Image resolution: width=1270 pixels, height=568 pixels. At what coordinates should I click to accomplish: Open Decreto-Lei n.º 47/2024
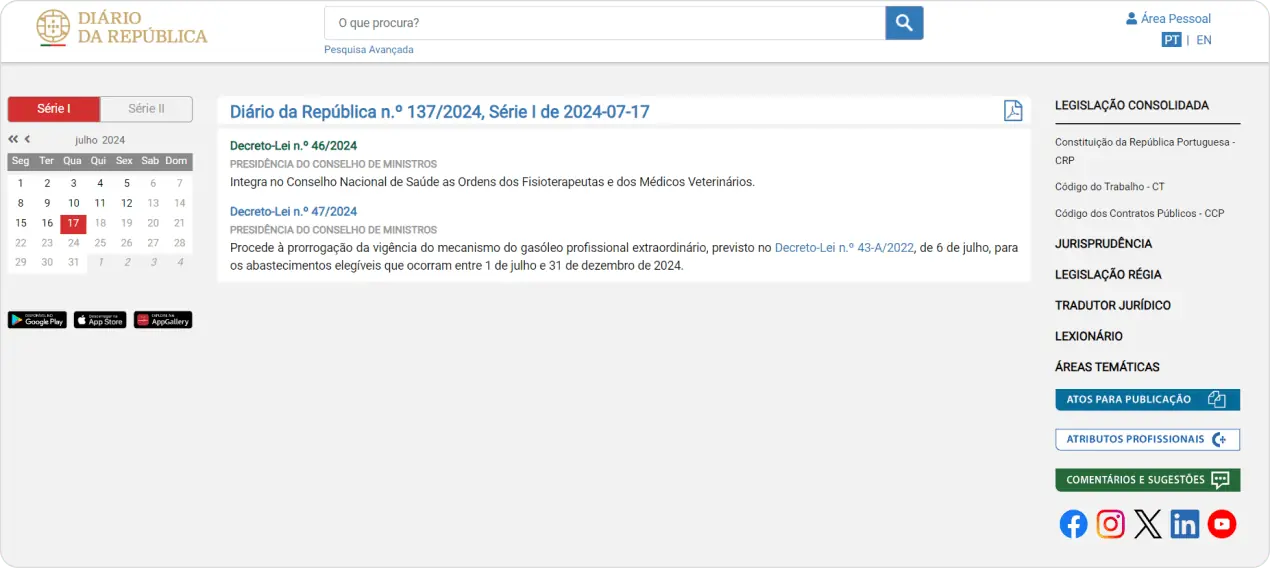point(293,212)
